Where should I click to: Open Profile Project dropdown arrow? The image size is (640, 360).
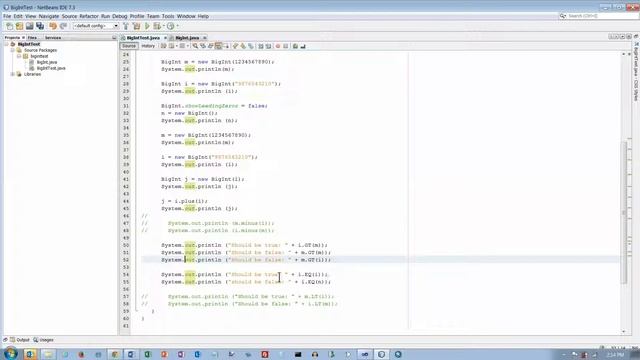177,26
